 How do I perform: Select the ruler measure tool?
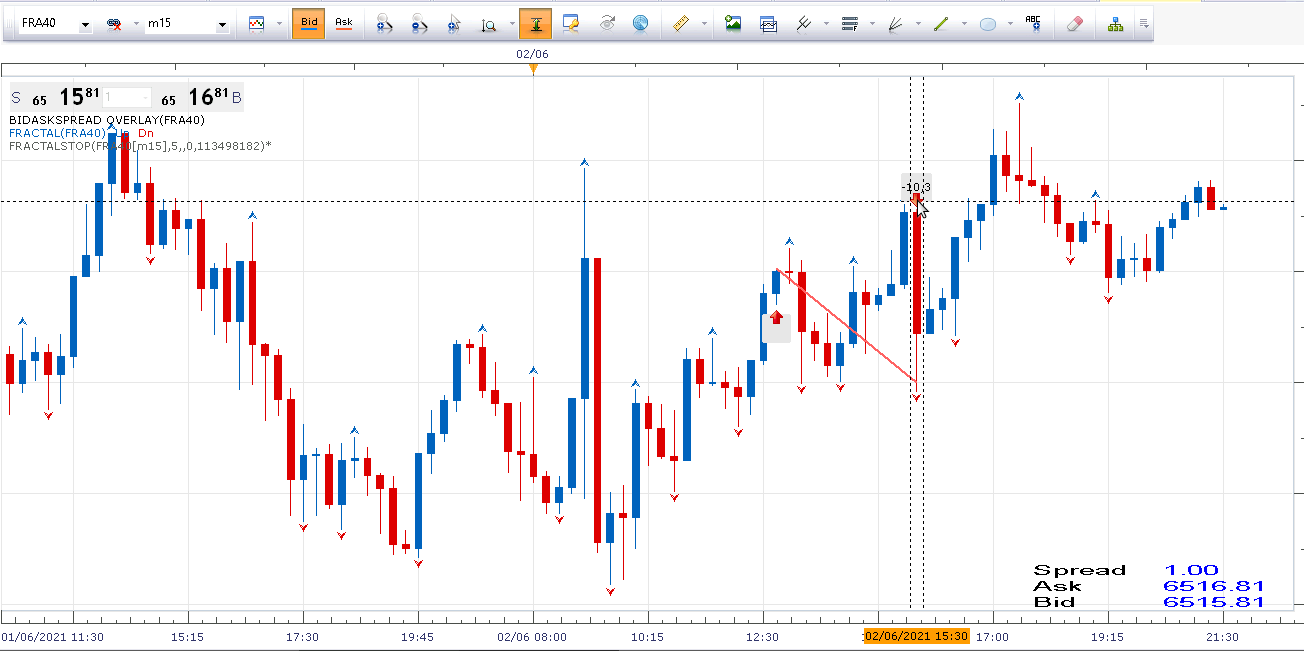[x=683, y=23]
